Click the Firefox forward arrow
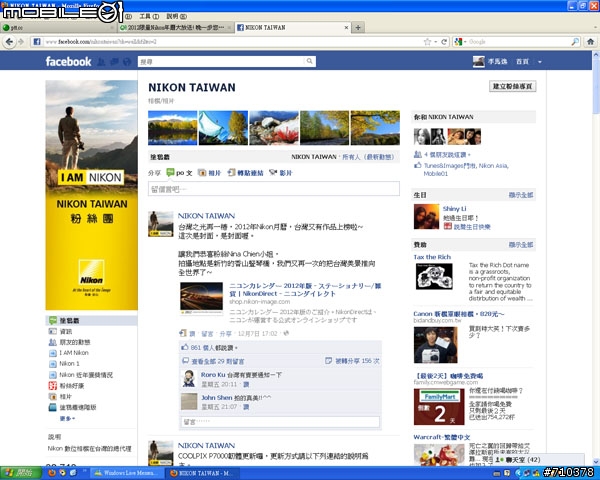Screen dimensions: 600x480 click(21, 42)
